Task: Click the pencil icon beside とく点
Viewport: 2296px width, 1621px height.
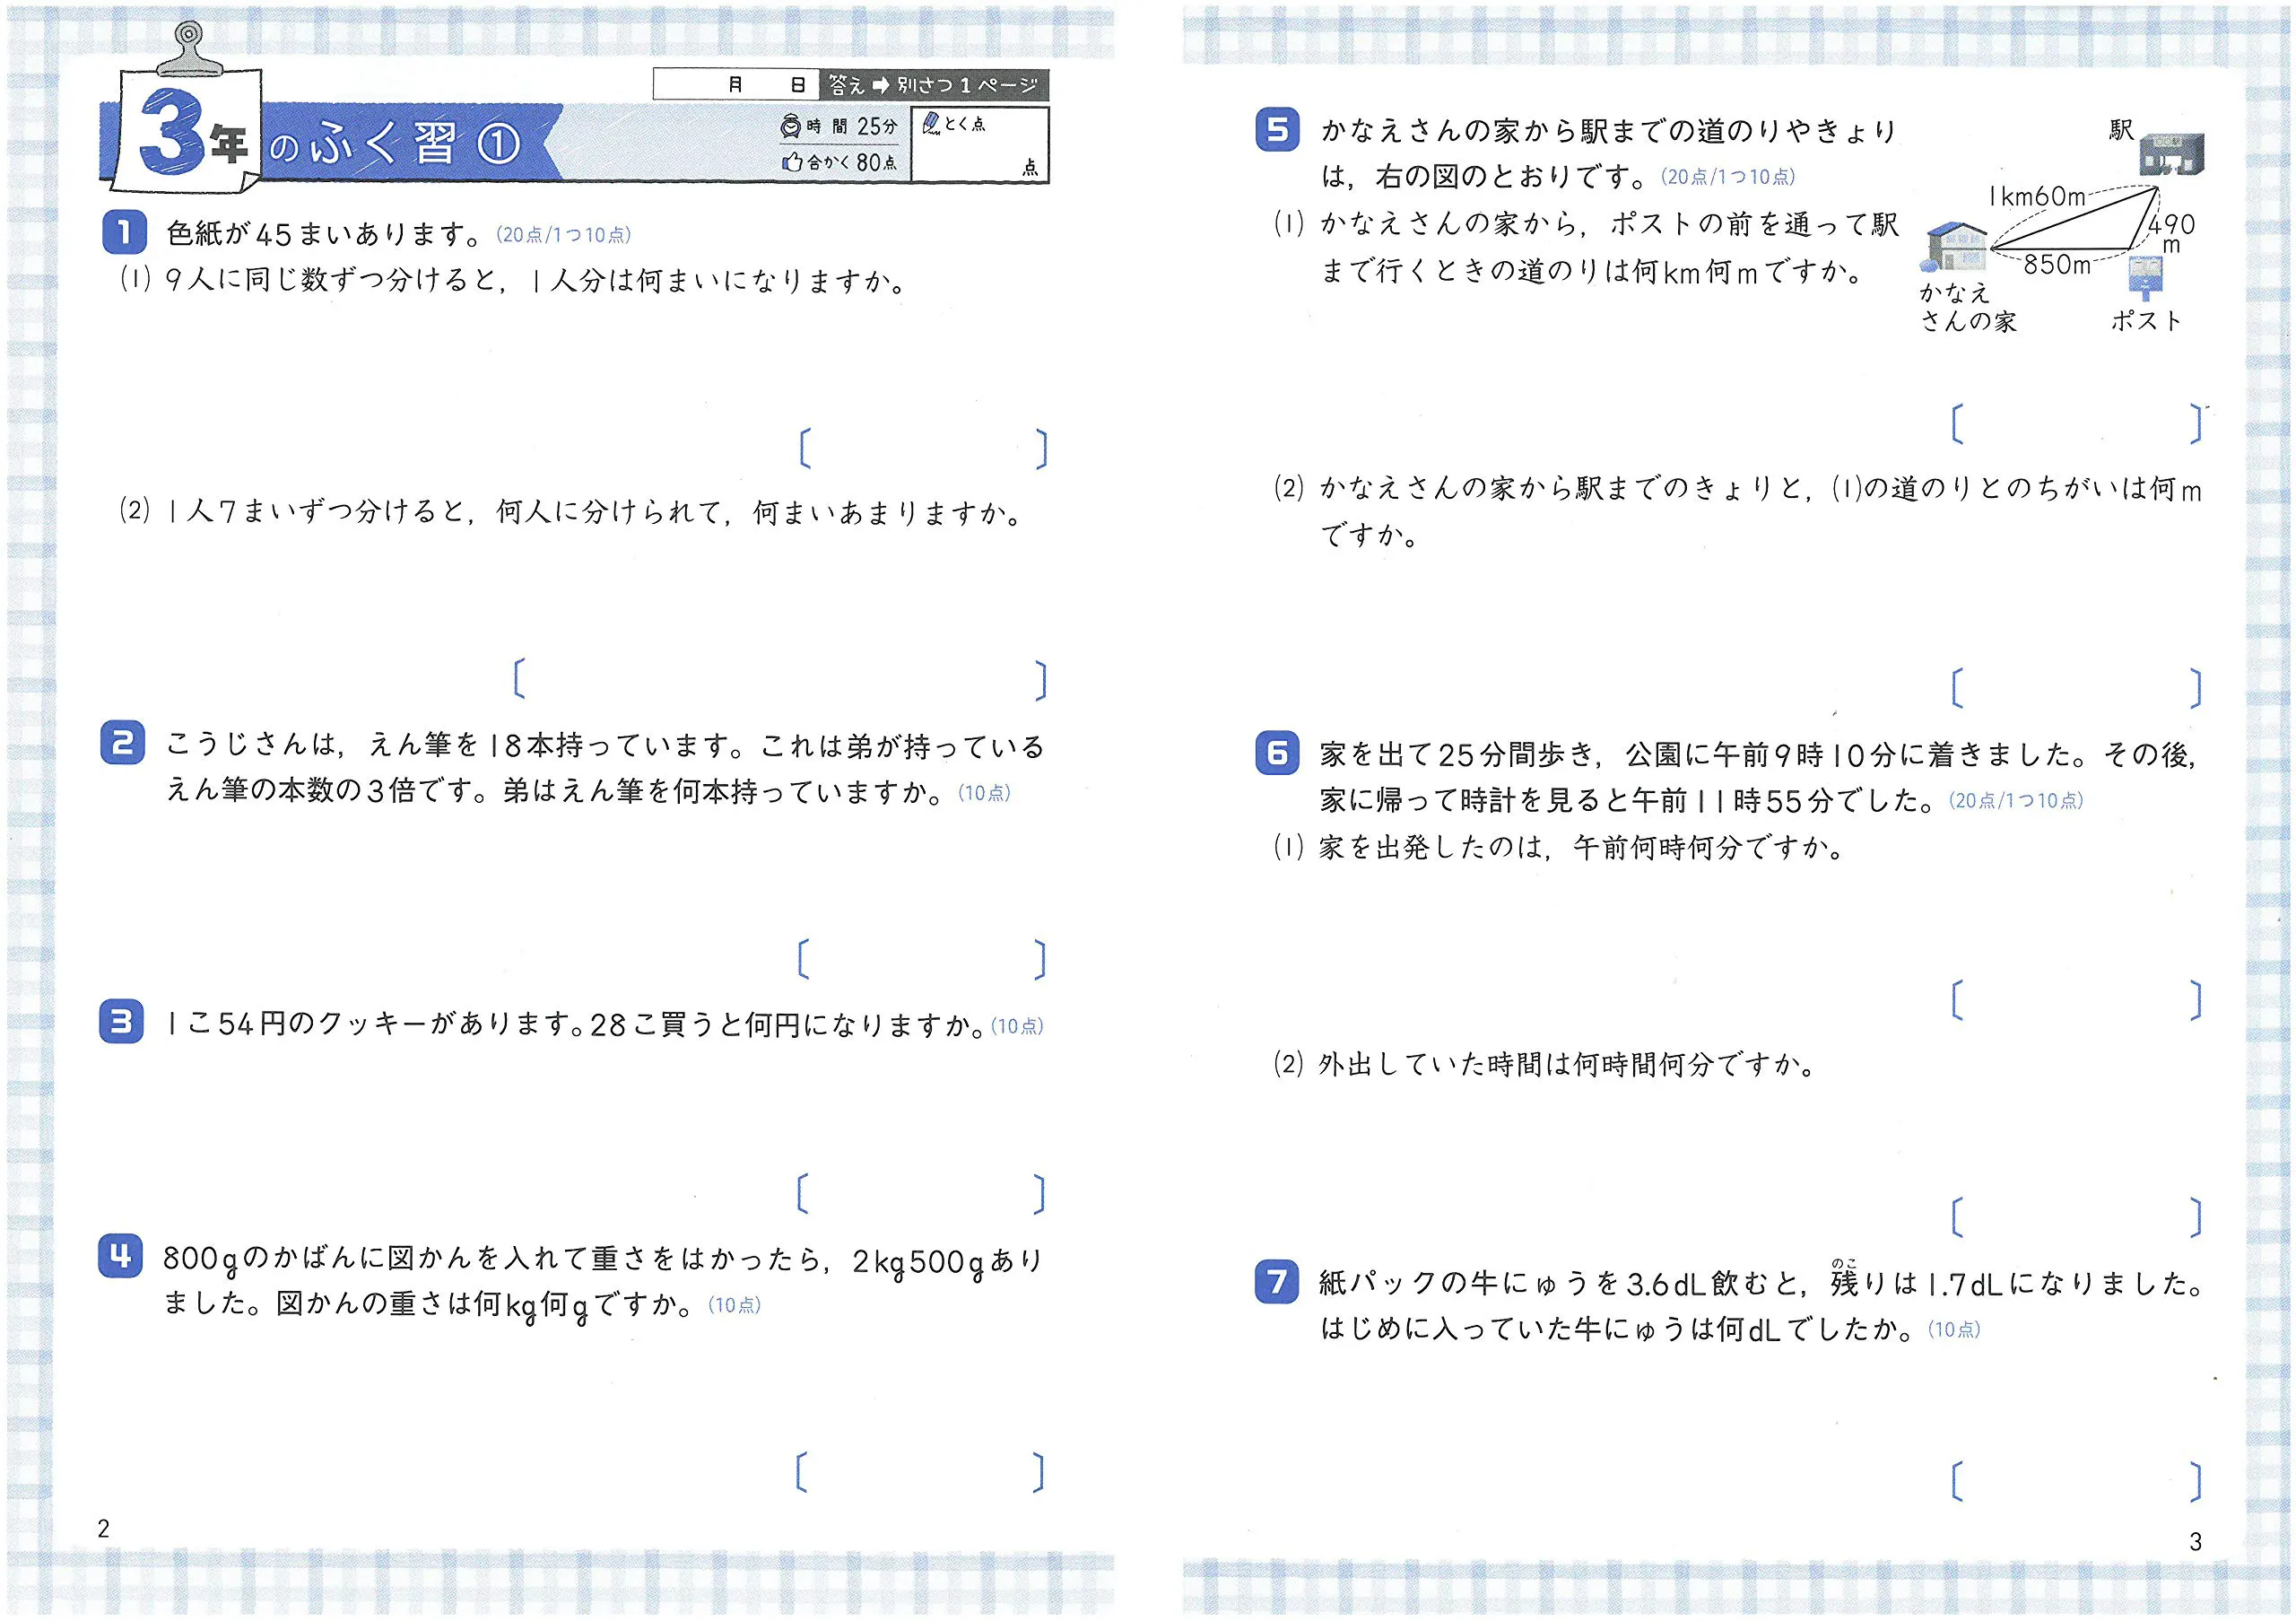Action: tap(931, 123)
